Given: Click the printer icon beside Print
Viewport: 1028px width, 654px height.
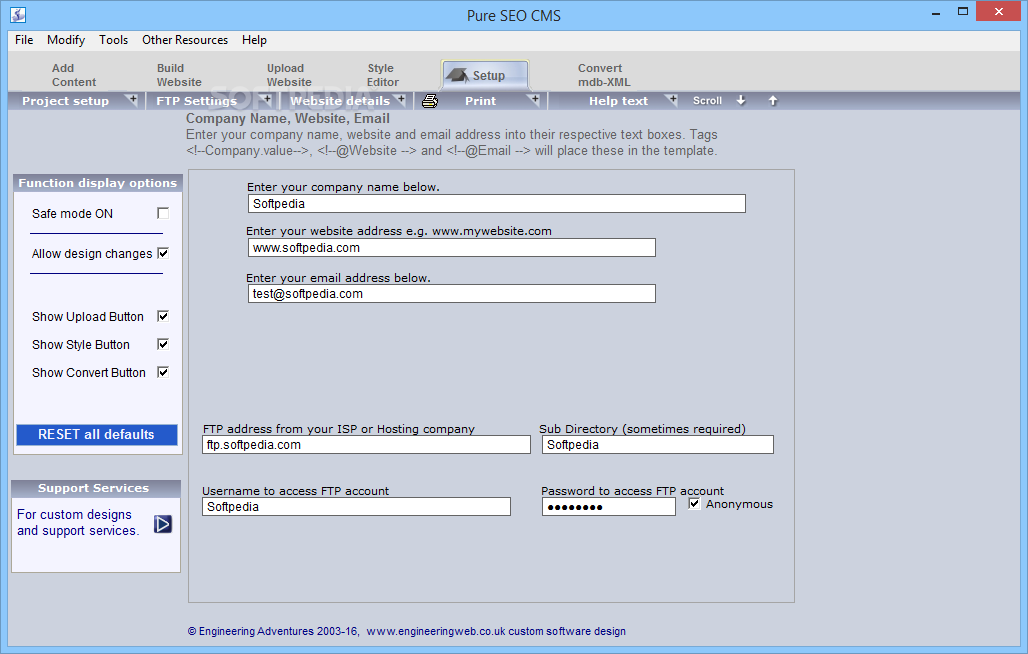Looking at the screenshot, I should tap(429, 101).
